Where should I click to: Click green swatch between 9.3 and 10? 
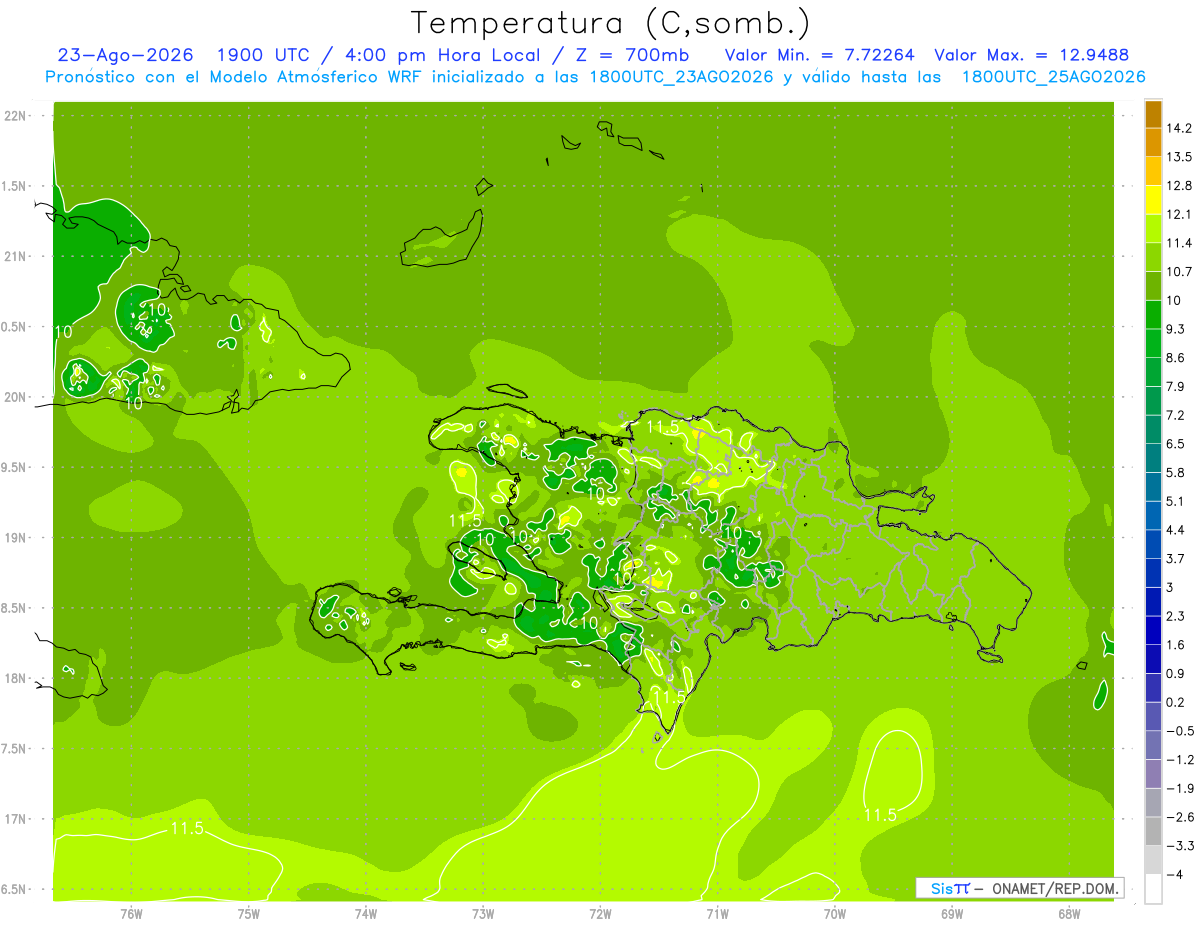pos(1153,315)
